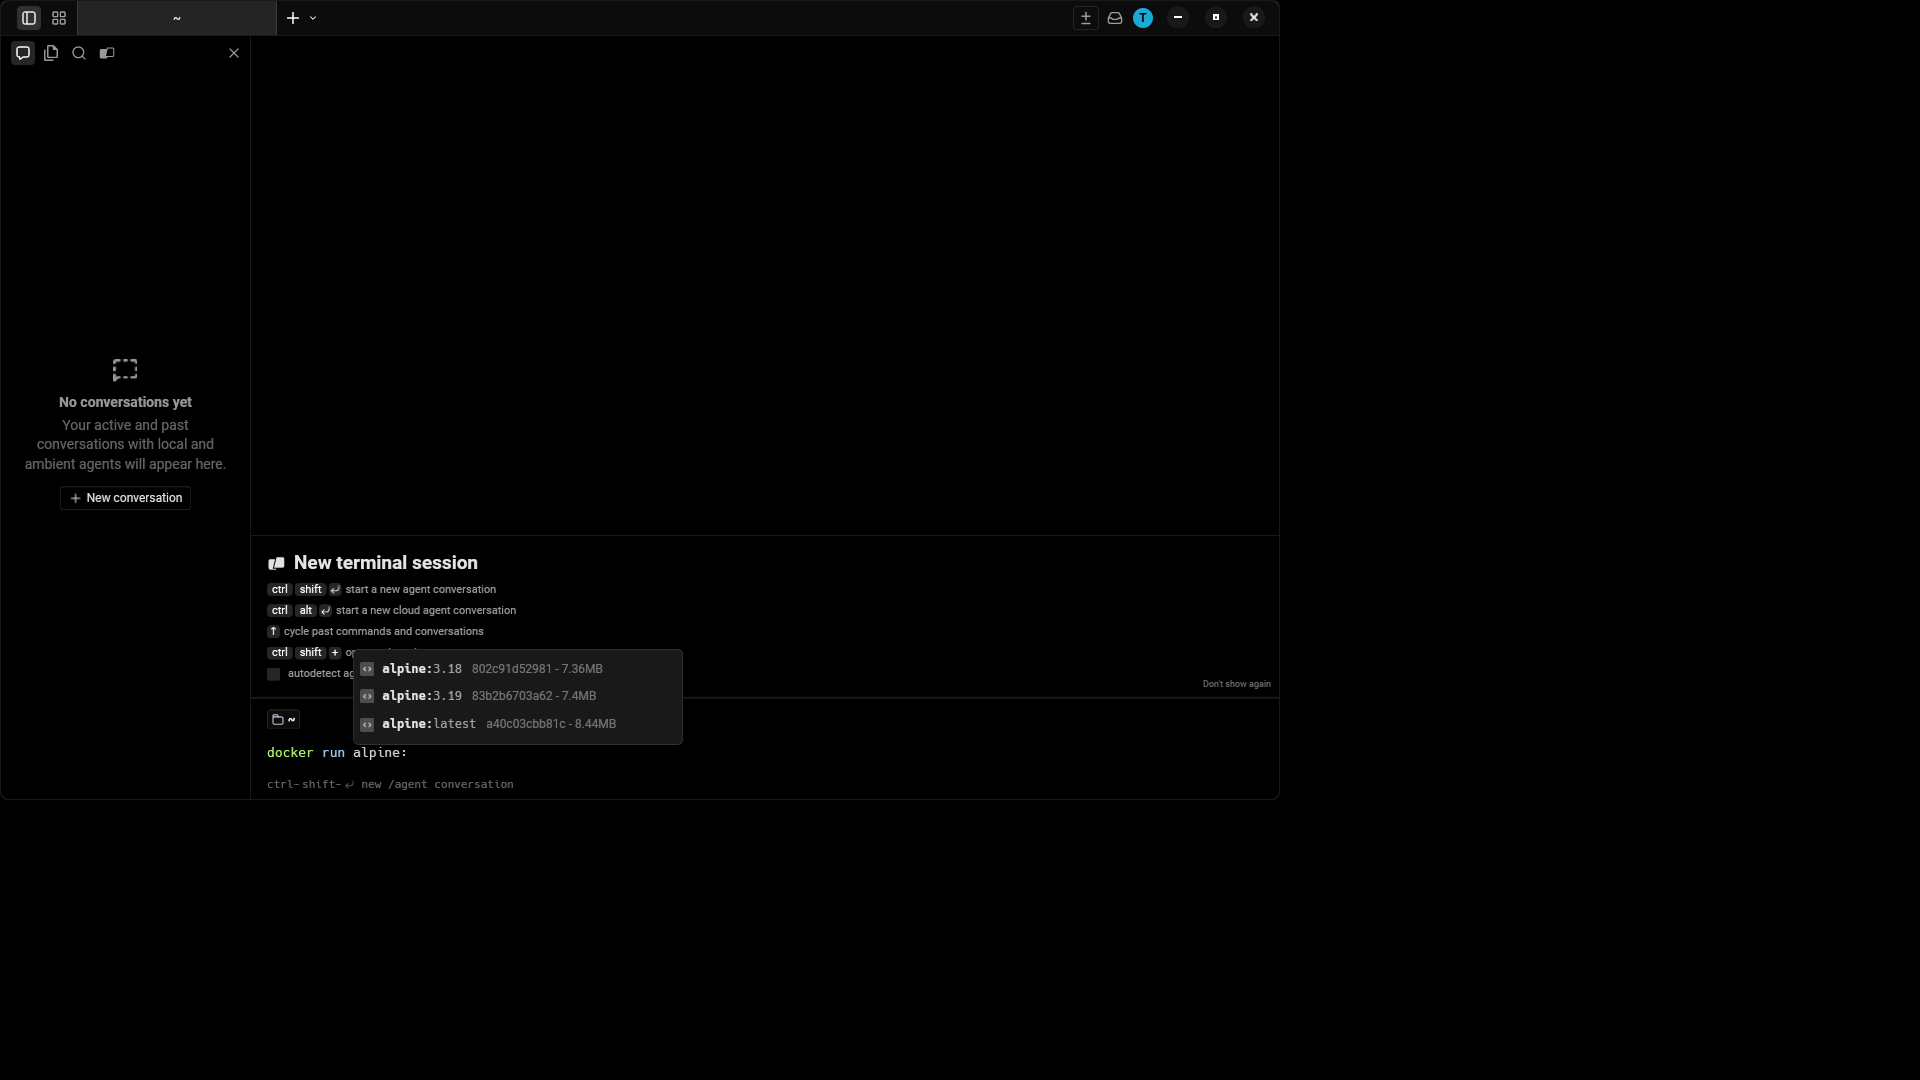Open the current directory '~' chip

tap(283, 720)
